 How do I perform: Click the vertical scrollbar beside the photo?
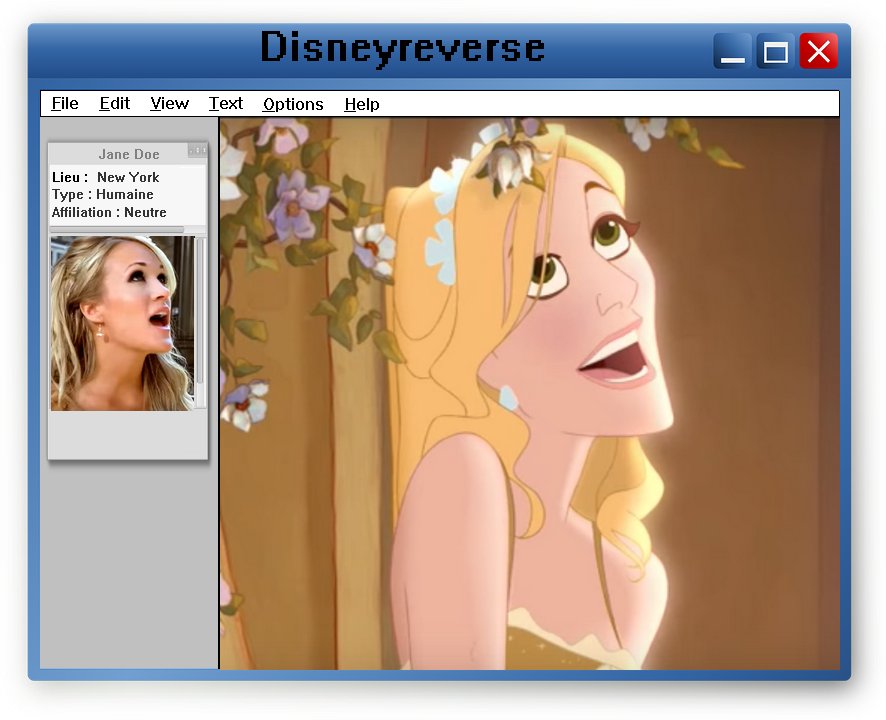coord(201,322)
